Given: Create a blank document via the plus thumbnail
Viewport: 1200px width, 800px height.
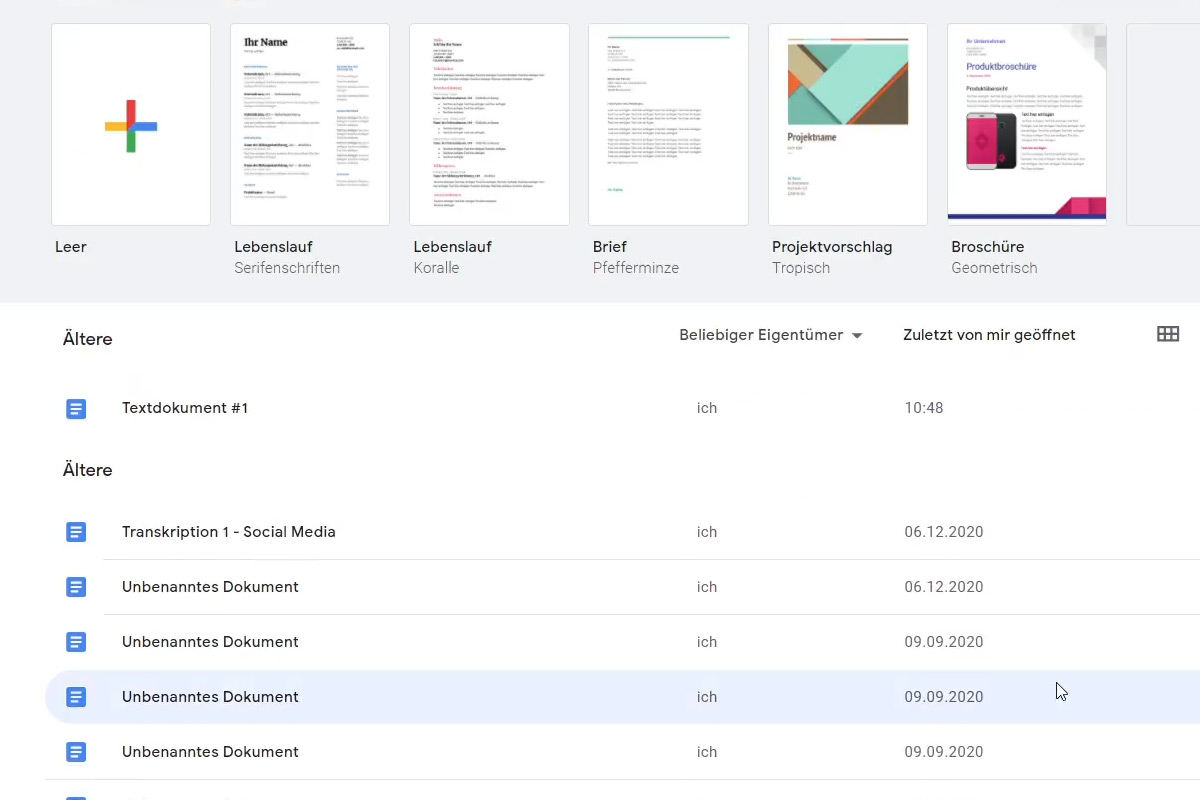Looking at the screenshot, I should point(131,125).
